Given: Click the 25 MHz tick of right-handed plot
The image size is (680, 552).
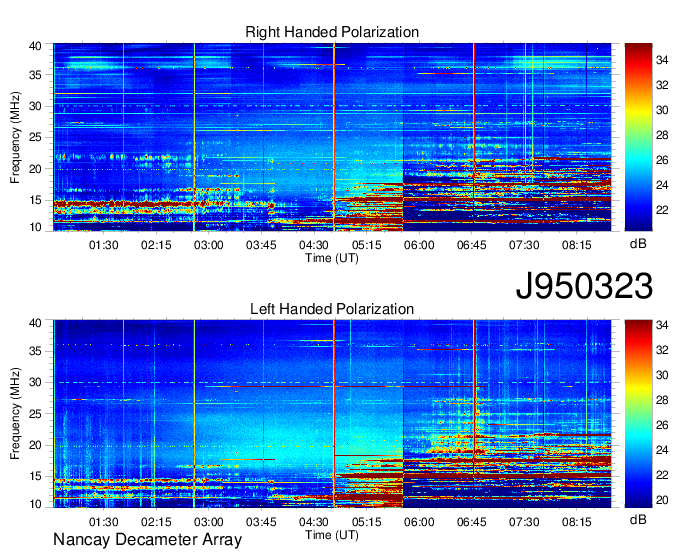Looking at the screenshot, I should (x=36, y=137).
